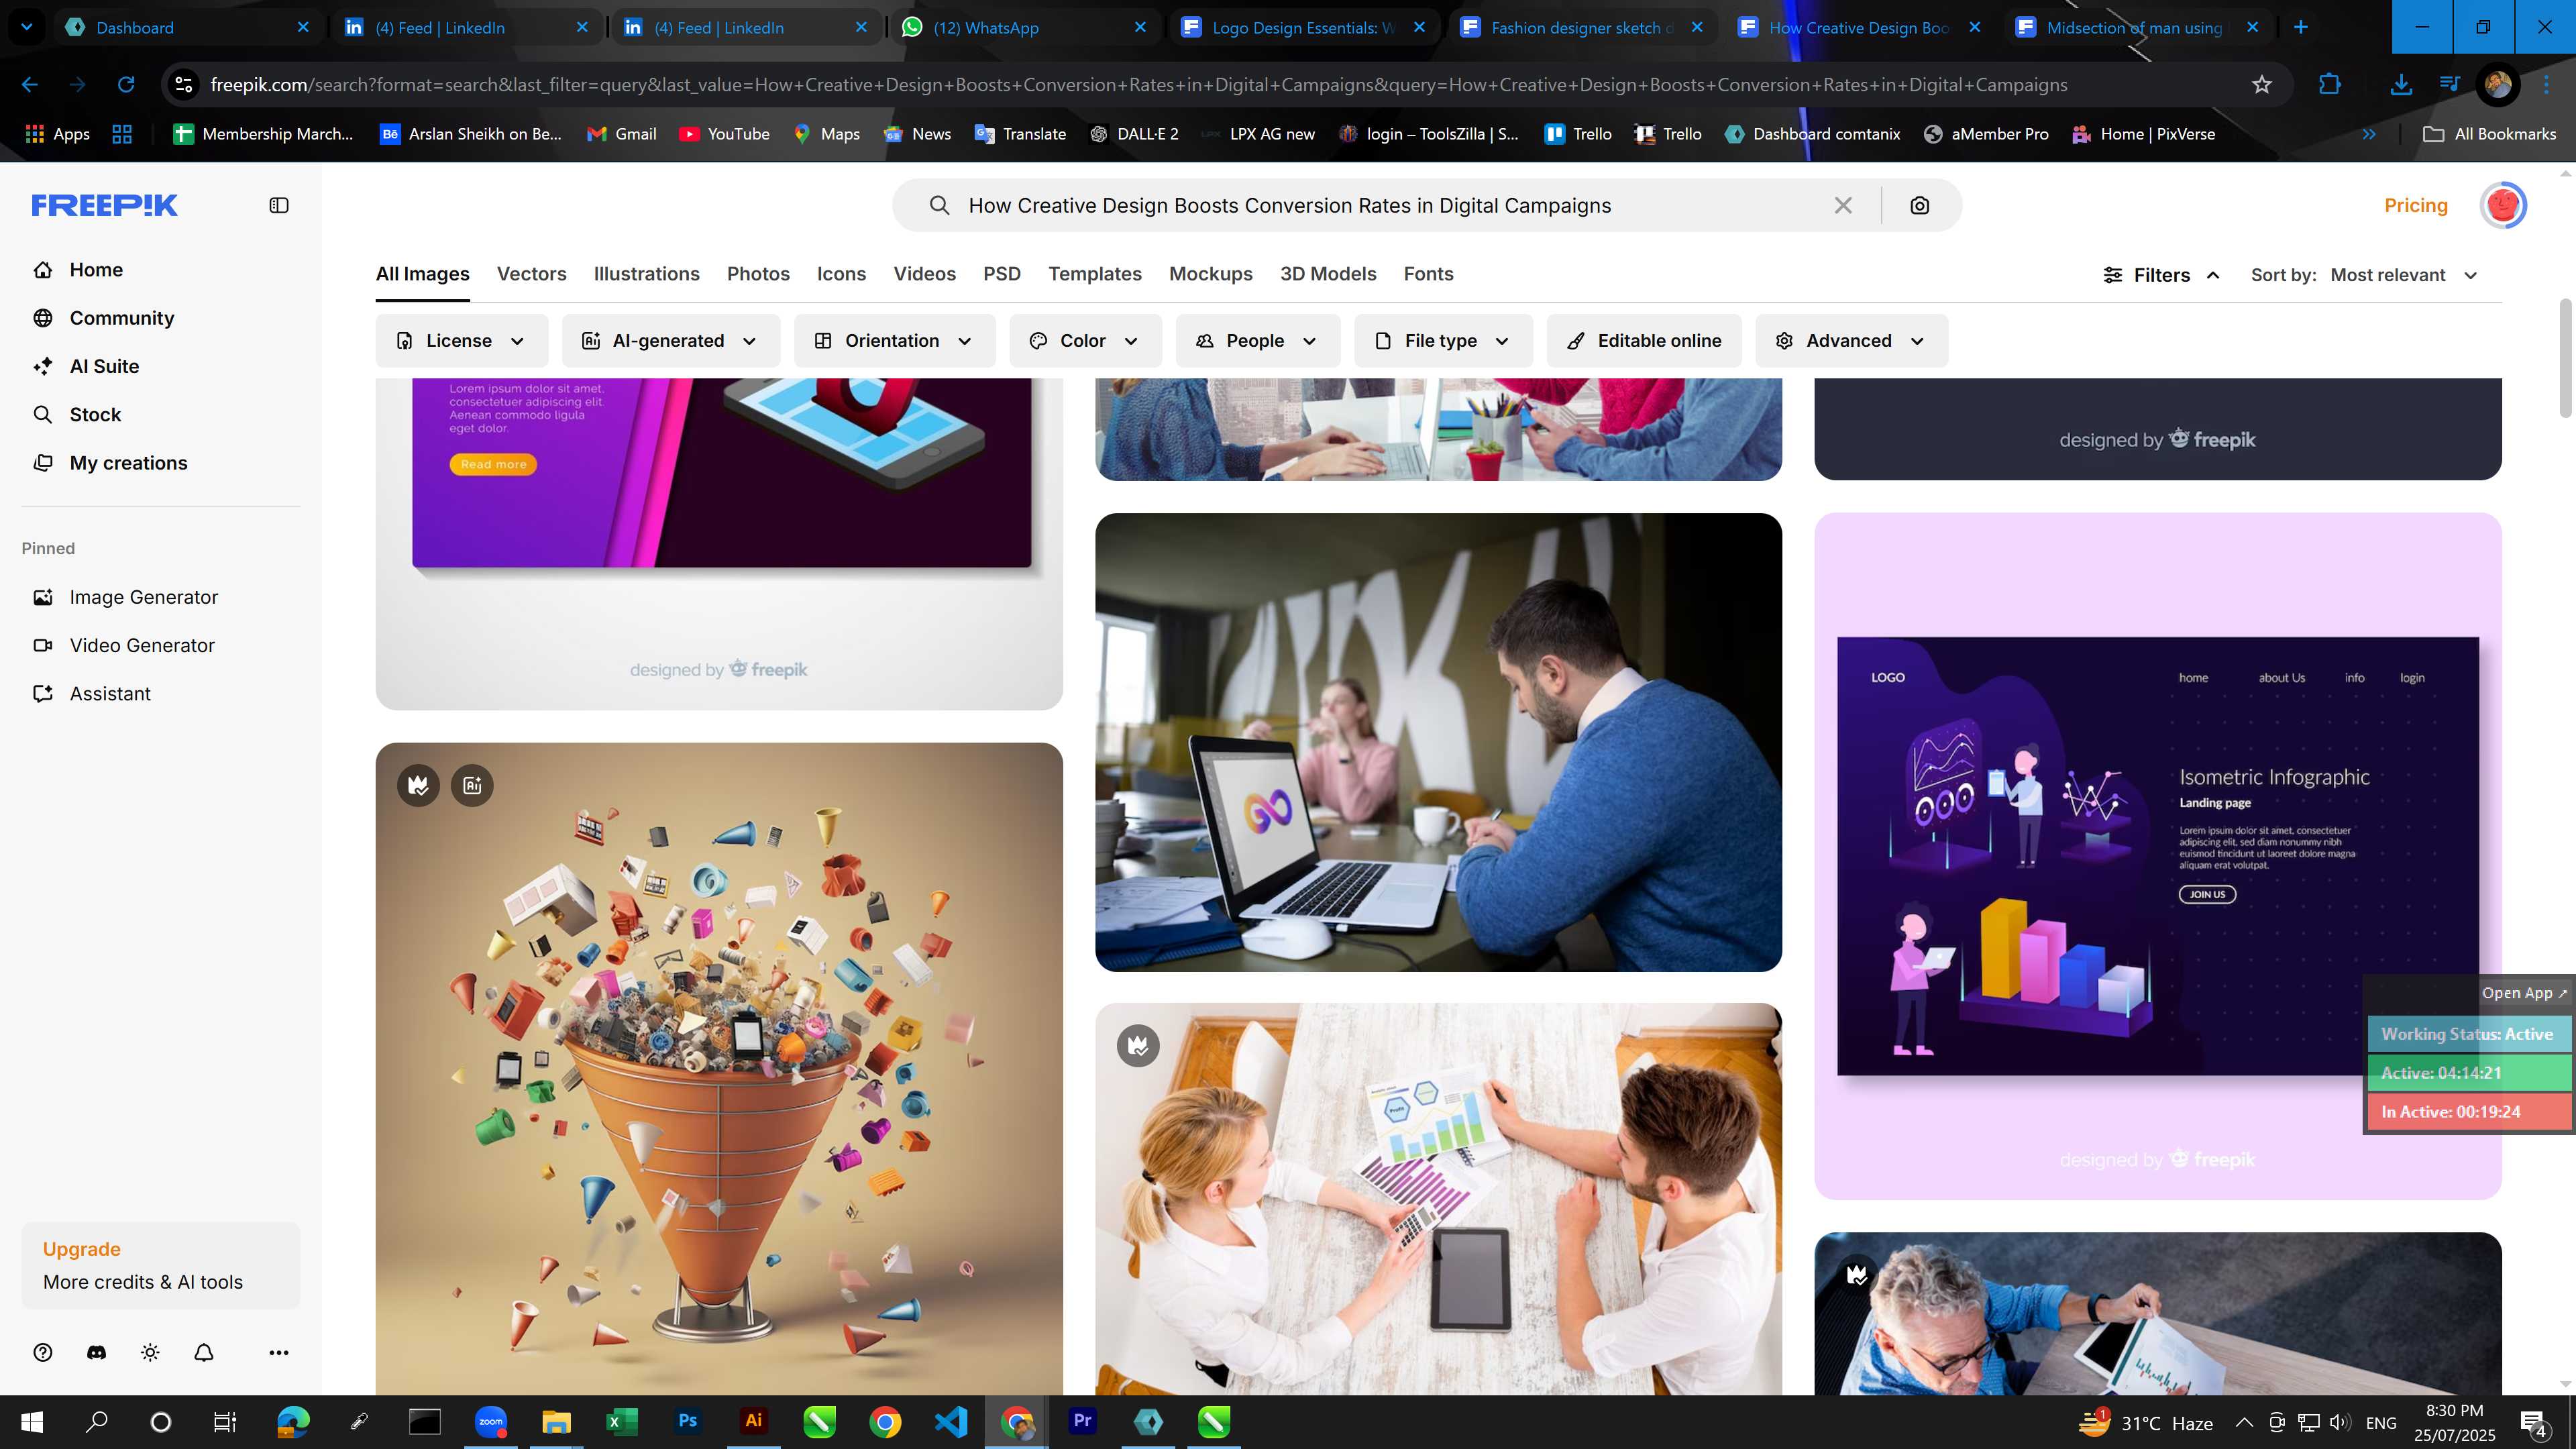Click crown badge on overhead meeting photo

tap(1138, 1046)
